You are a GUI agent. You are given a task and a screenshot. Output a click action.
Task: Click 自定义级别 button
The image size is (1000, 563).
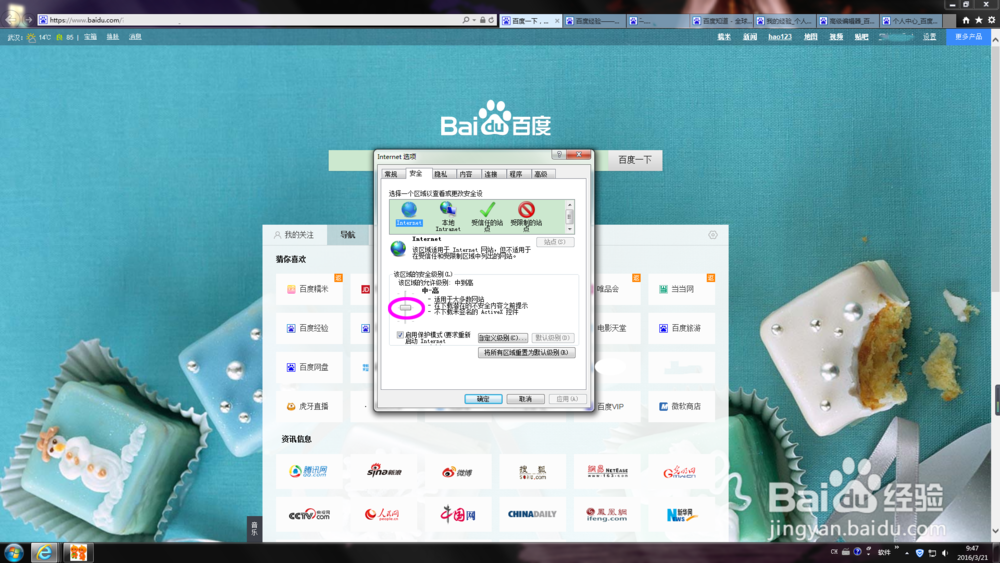click(x=503, y=338)
